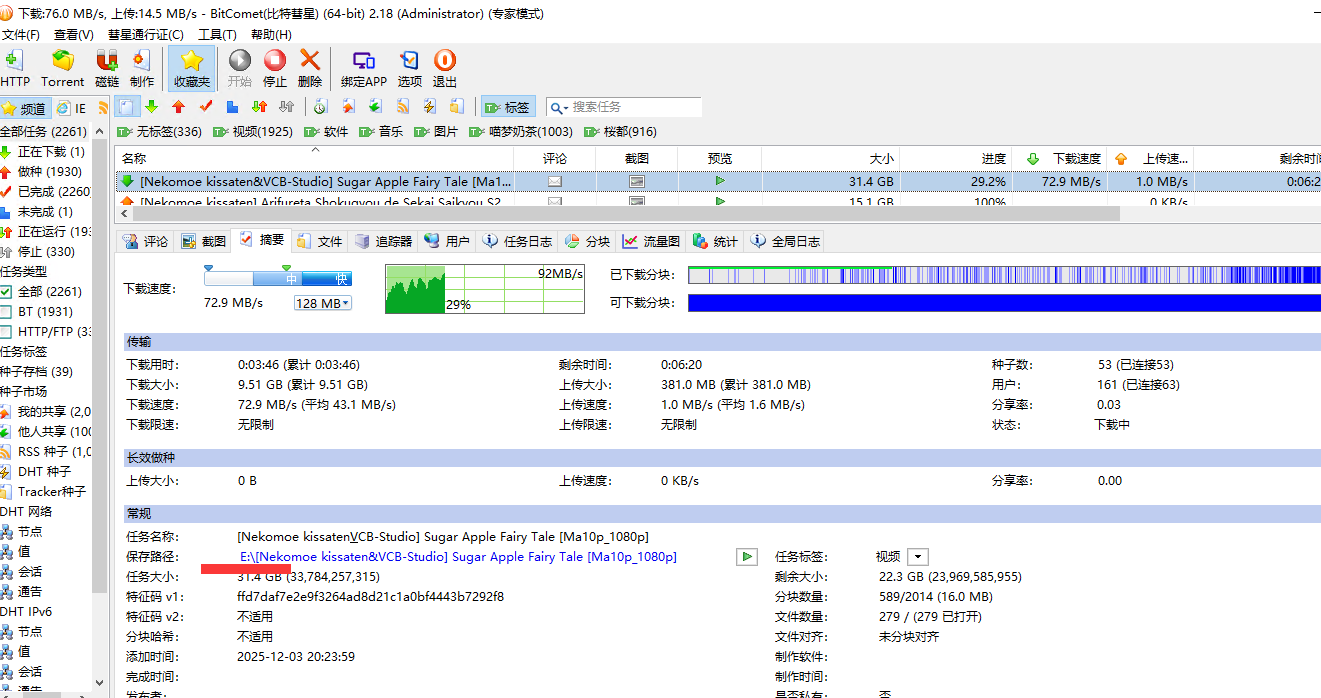Toggle the 全部 (2261) checkbox

point(6,292)
